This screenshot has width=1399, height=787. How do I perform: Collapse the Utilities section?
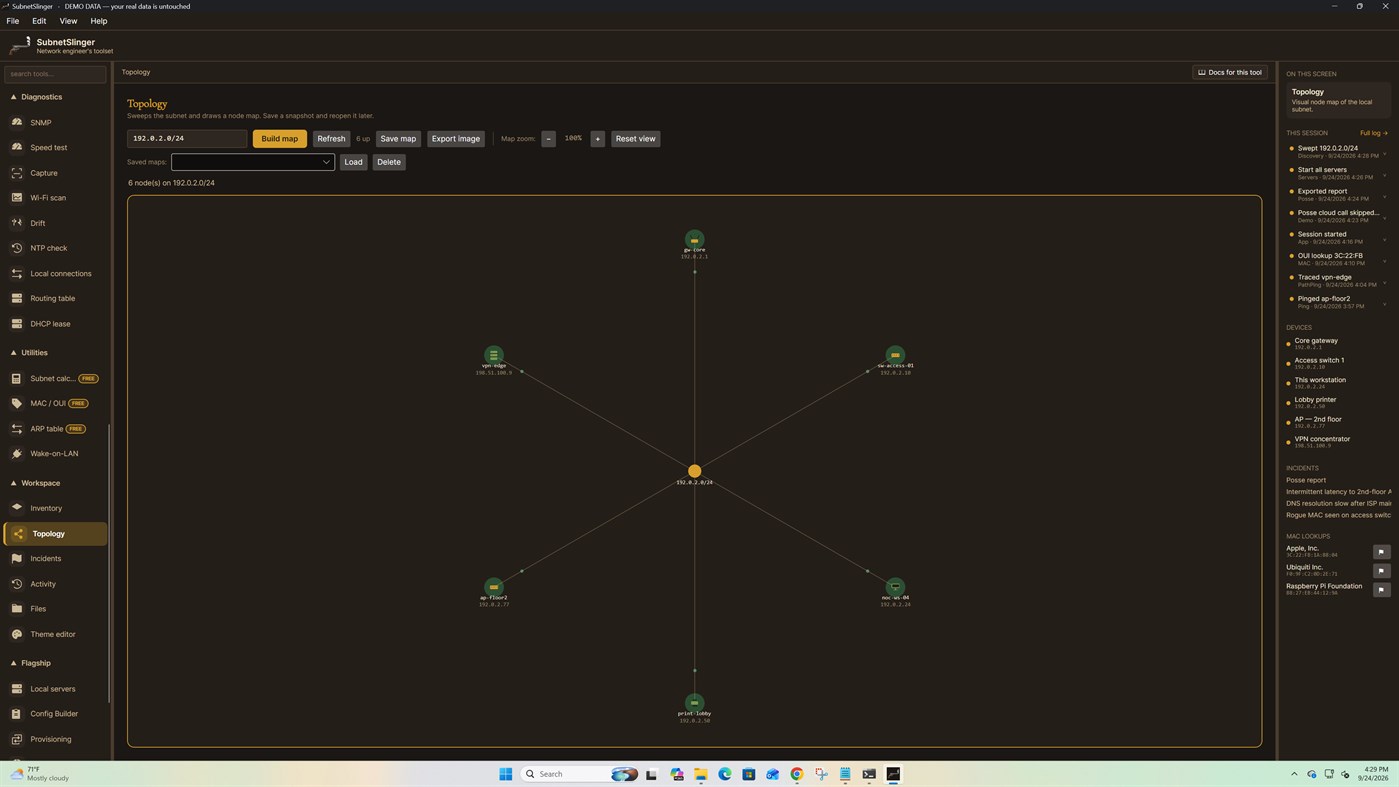[13, 353]
